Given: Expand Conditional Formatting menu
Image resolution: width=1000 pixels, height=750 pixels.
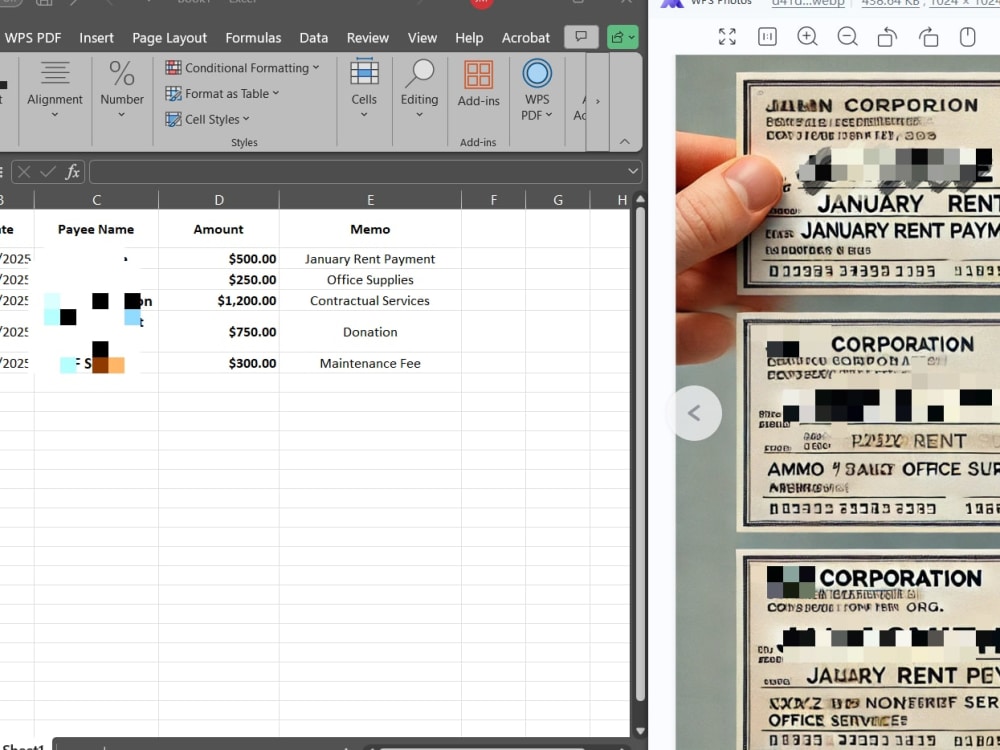Looking at the screenshot, I should click(242, 68).
